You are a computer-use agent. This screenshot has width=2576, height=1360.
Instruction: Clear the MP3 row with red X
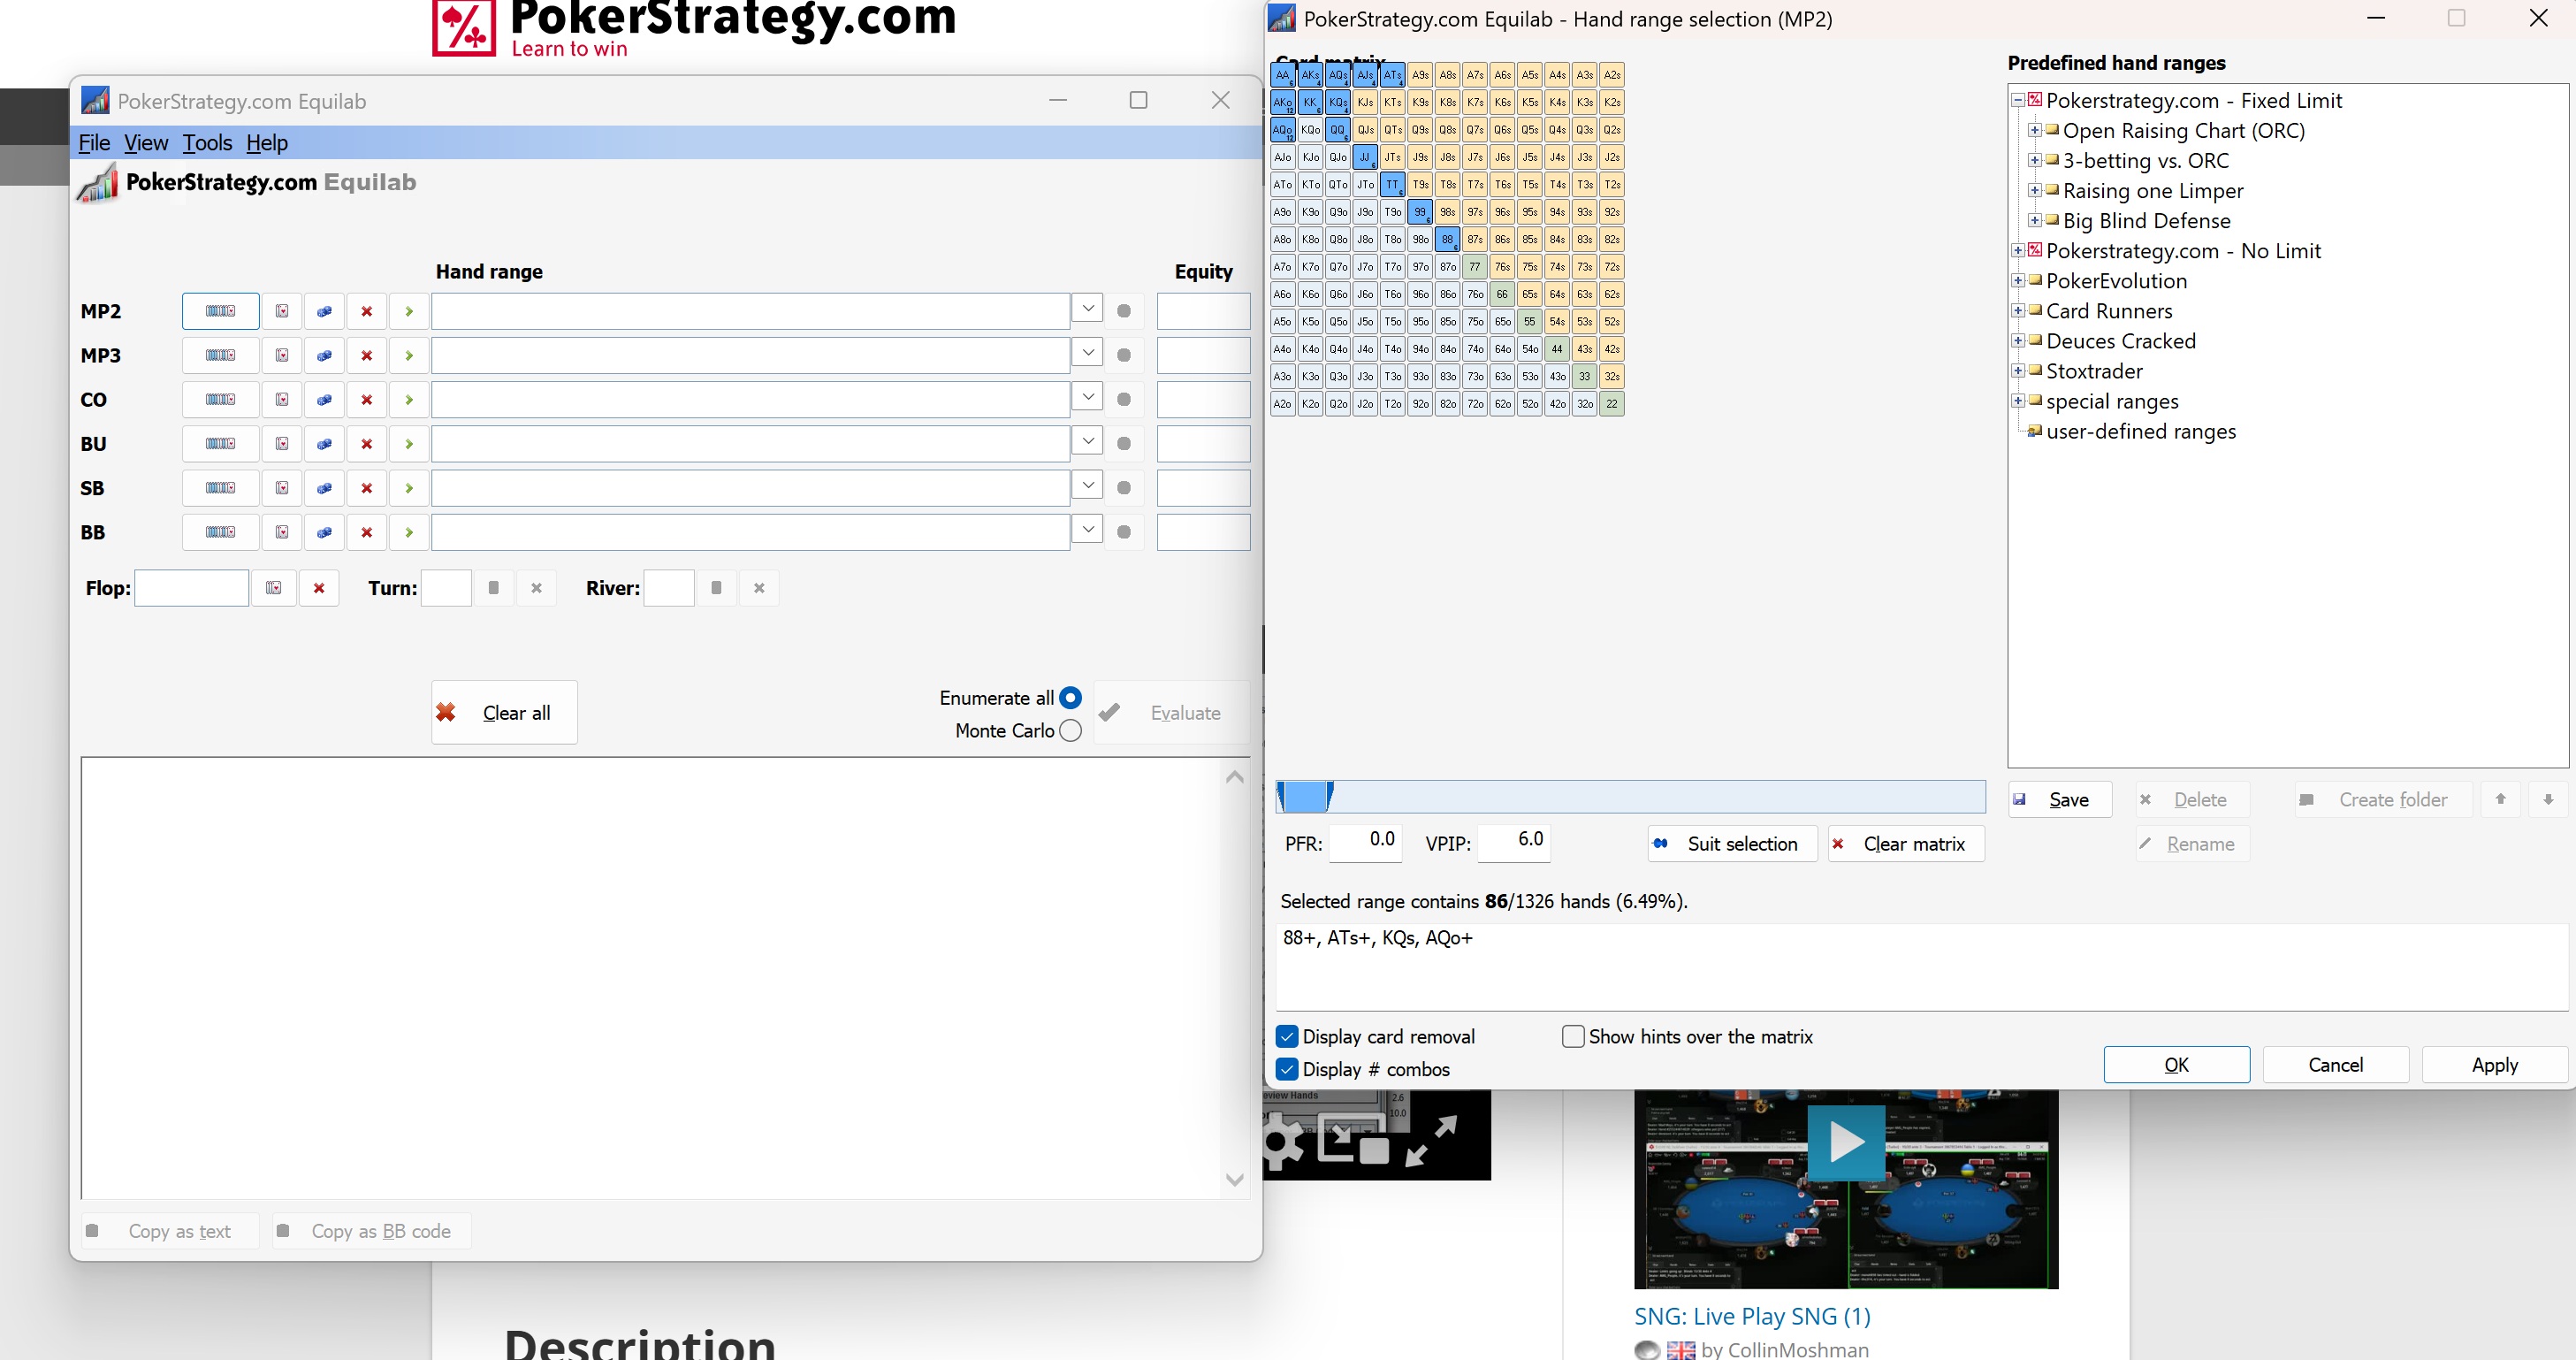pyautogui.click(x=367, y=356)
